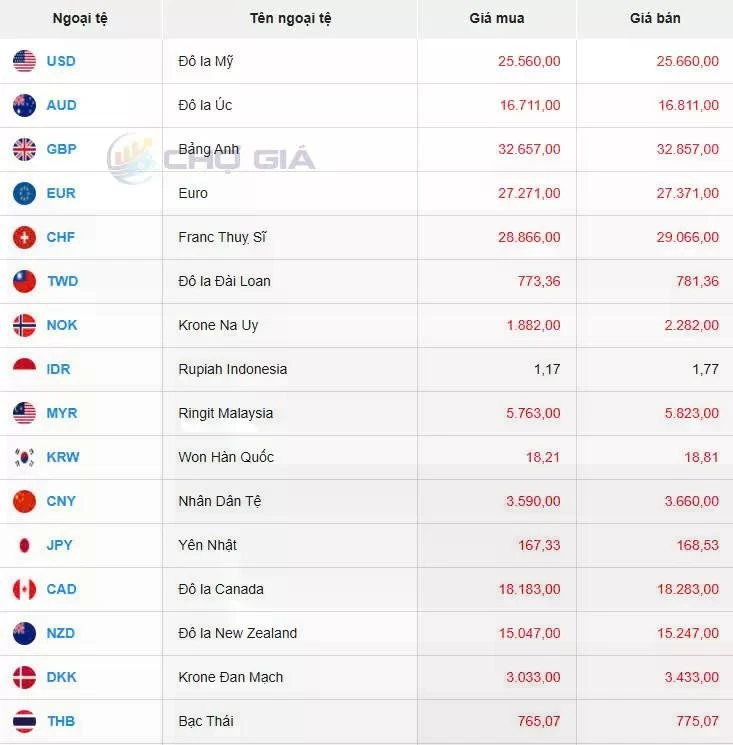Click the Chợ Giá watermark logo
The width and height of the screenshot is (733, 745).
(x=211, y=158)
